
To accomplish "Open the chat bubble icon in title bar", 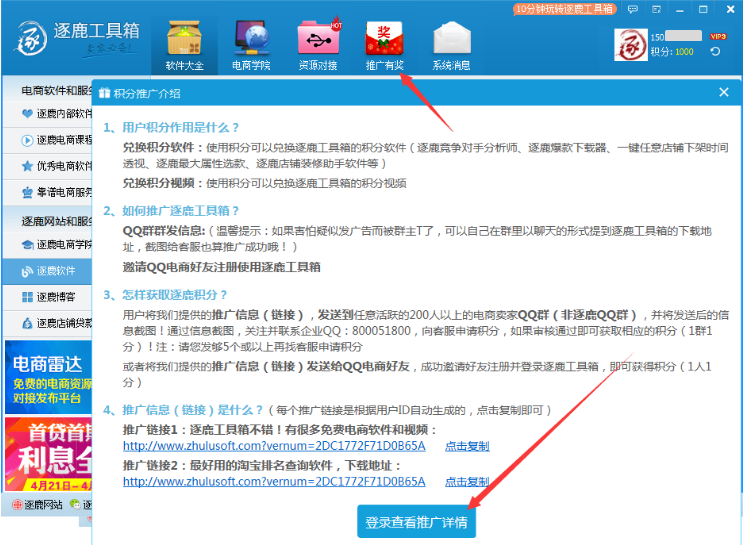I will (x=632, y=9).
